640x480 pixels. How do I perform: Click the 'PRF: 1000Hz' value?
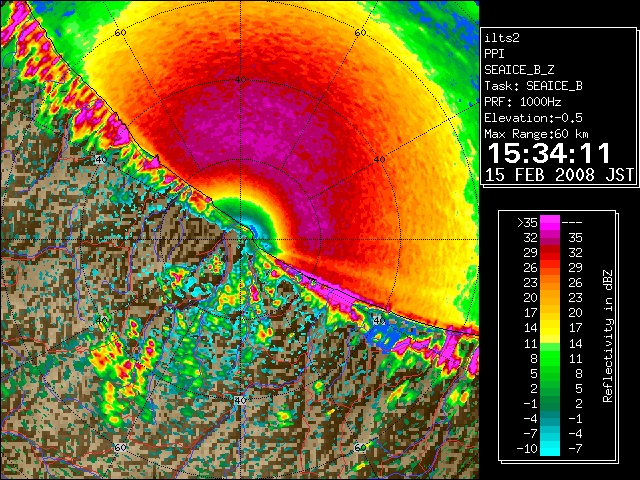(523, 102)
